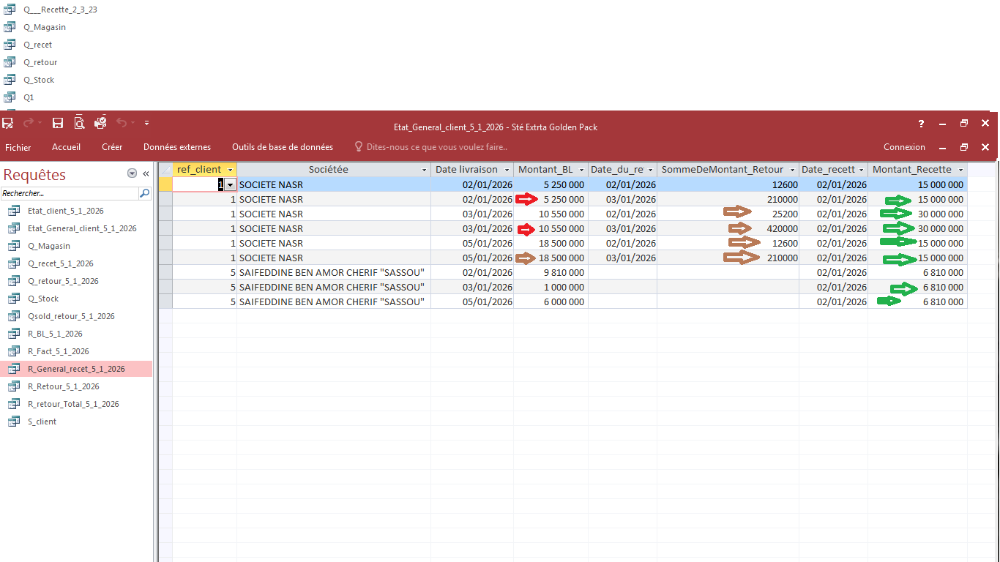
Task: Open the Fichier menu
Action: 18,147
